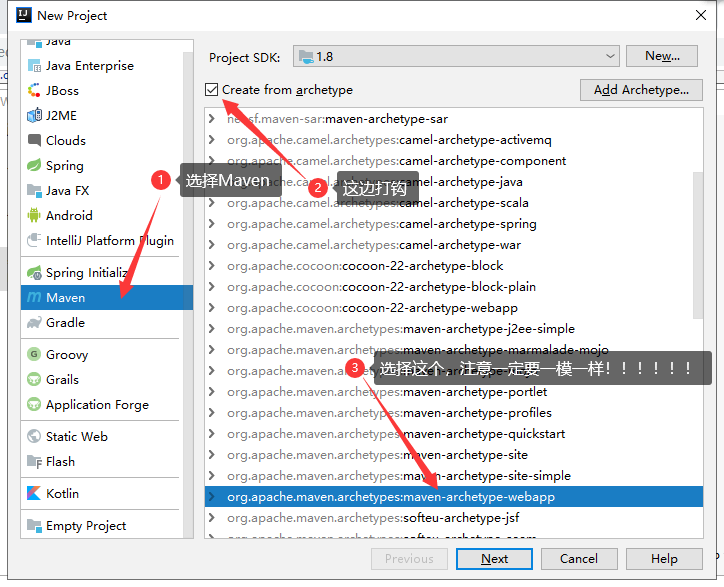The height and width of the screenshot is (587, 724).
Task: Select cocoon-22-archetype-block-plain row
Action: [x=454, y=287]
